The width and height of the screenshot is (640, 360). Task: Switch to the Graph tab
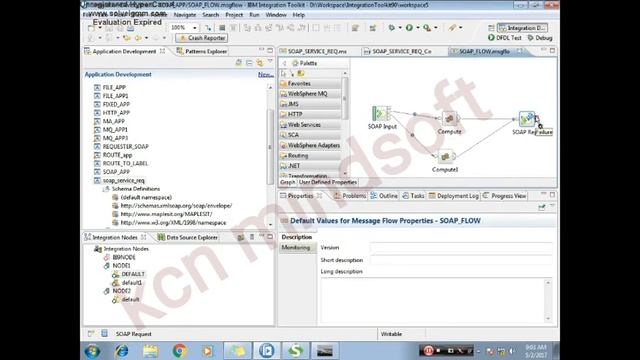[288, 182]
